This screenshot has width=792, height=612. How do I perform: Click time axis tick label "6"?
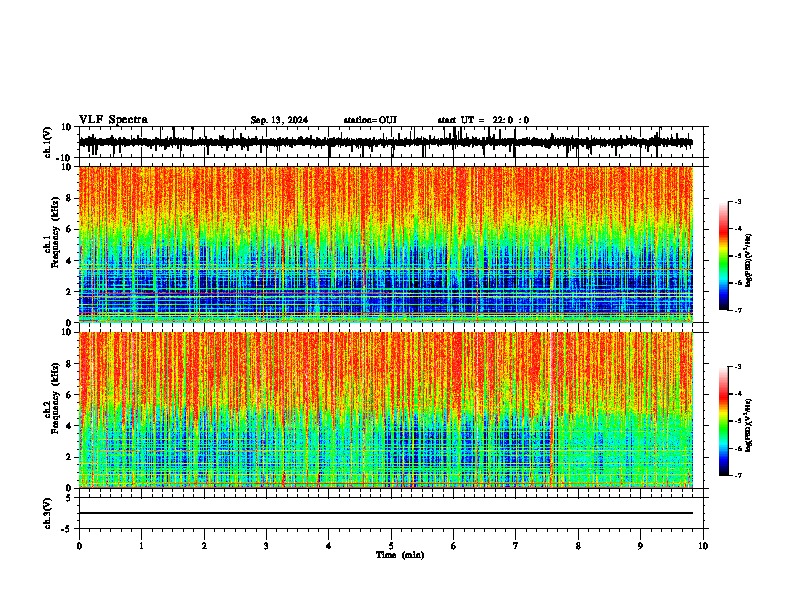454,546
